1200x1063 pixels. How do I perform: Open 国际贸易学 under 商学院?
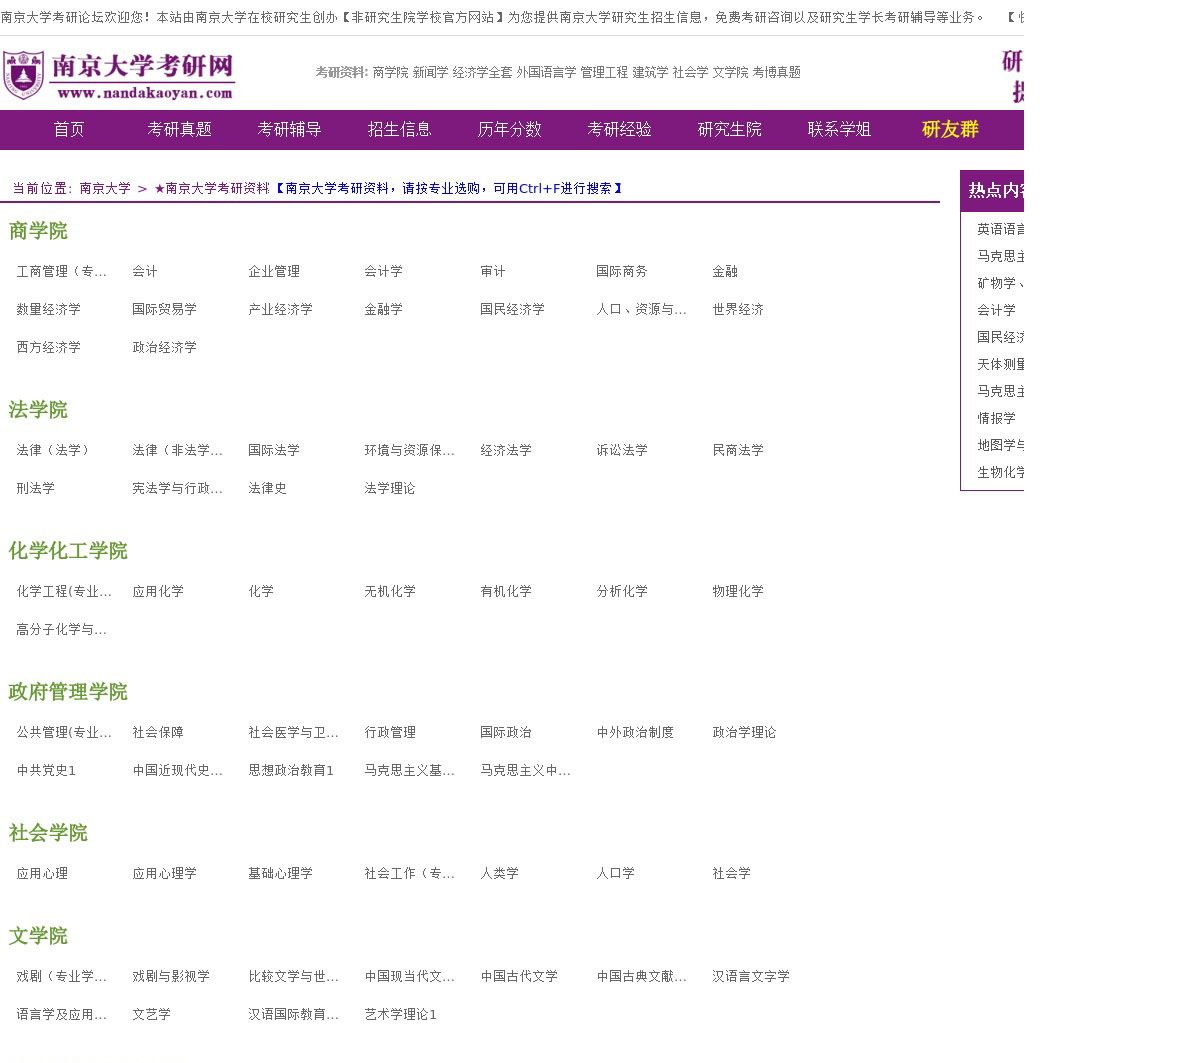pyautogui.click(x=164, y=310)
